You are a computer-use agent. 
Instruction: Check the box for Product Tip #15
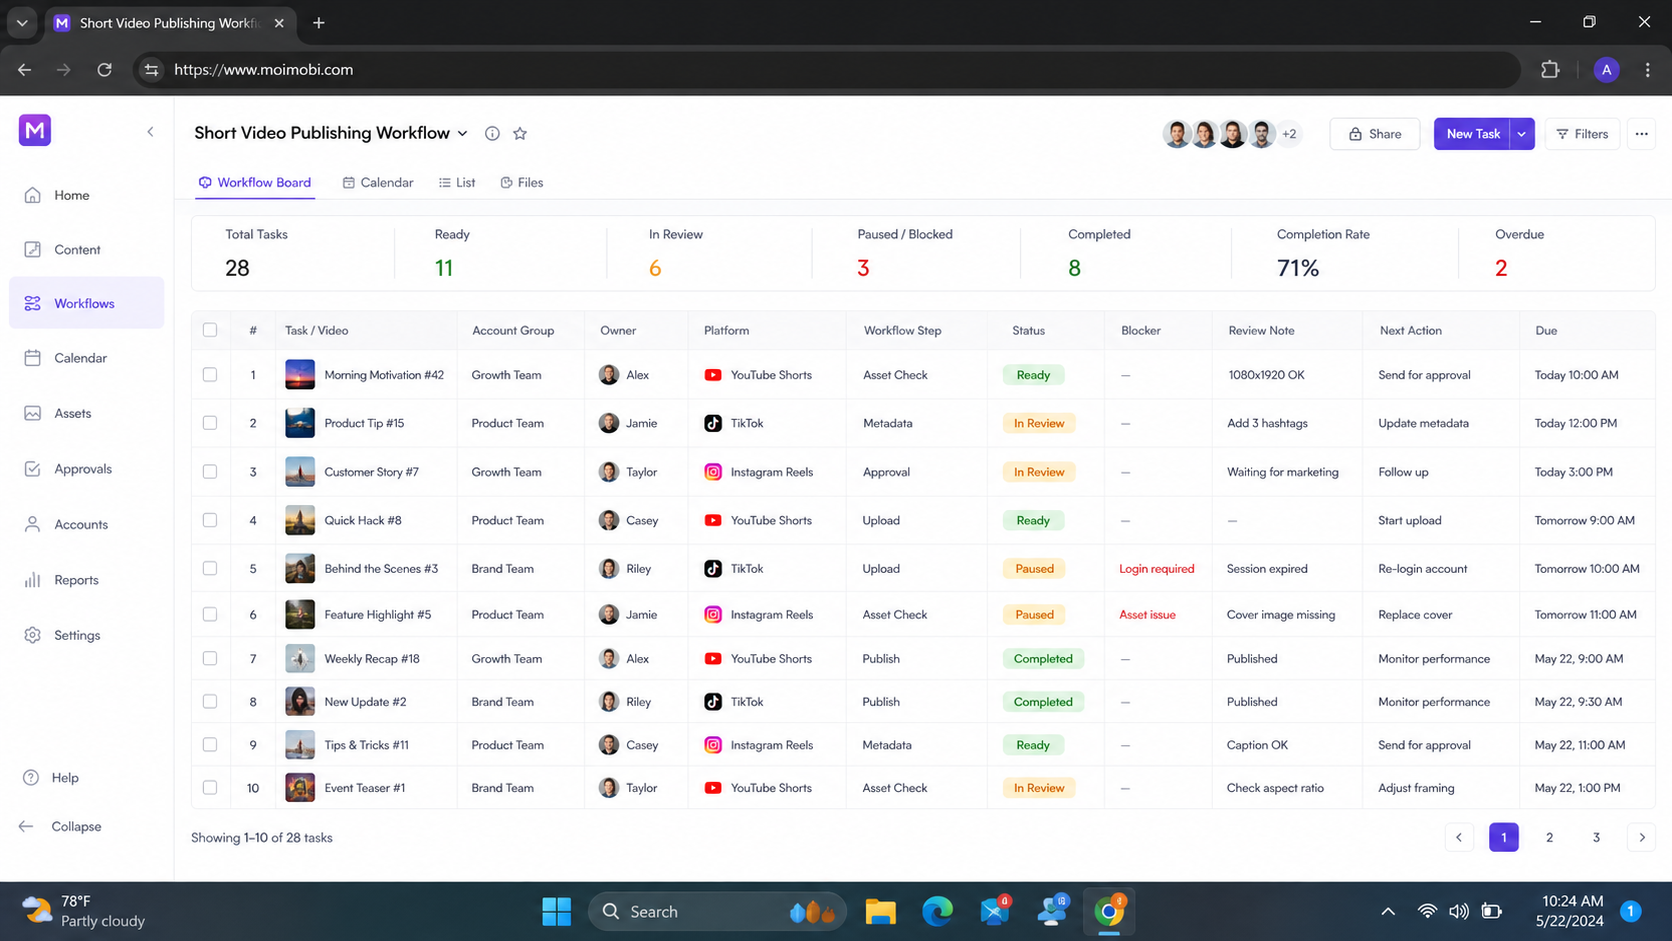click(x=210, y=423)
